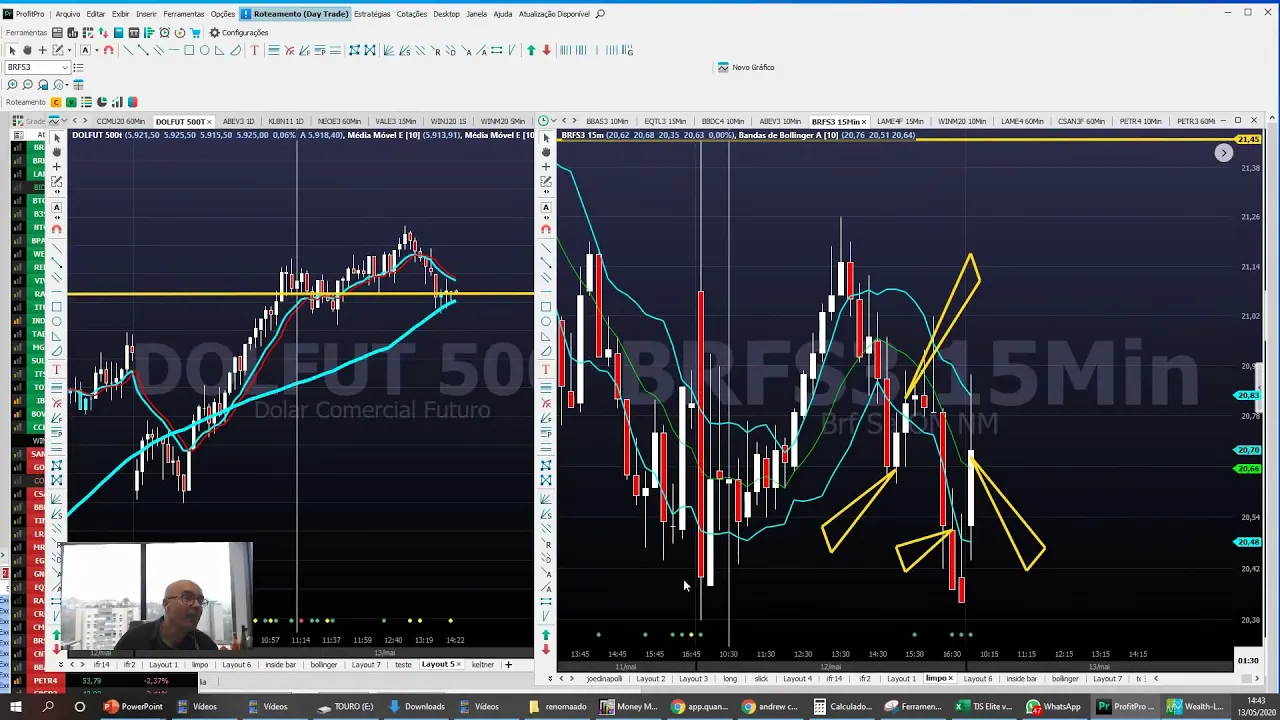Switch to the CCMJ20 60Min tab
This screenshot has width=1280, height=720.
120,121
